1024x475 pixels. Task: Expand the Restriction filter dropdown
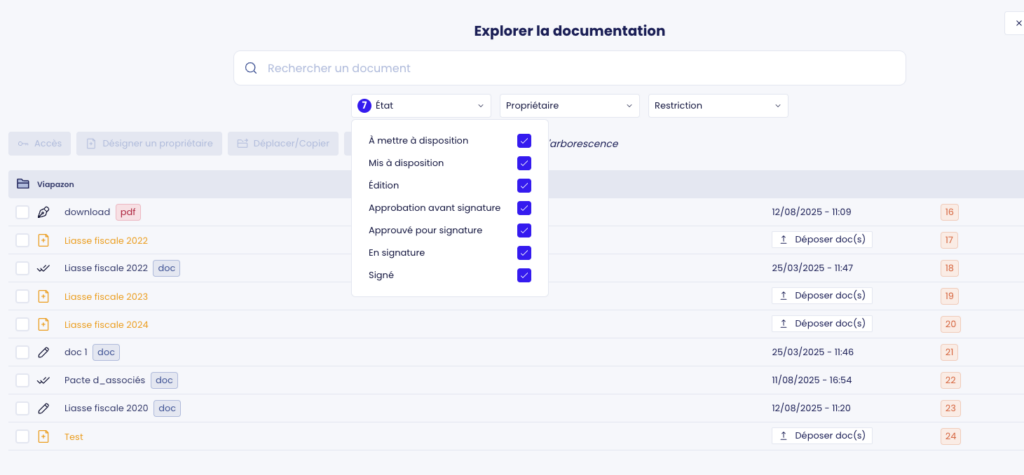(x=718, y=105)
